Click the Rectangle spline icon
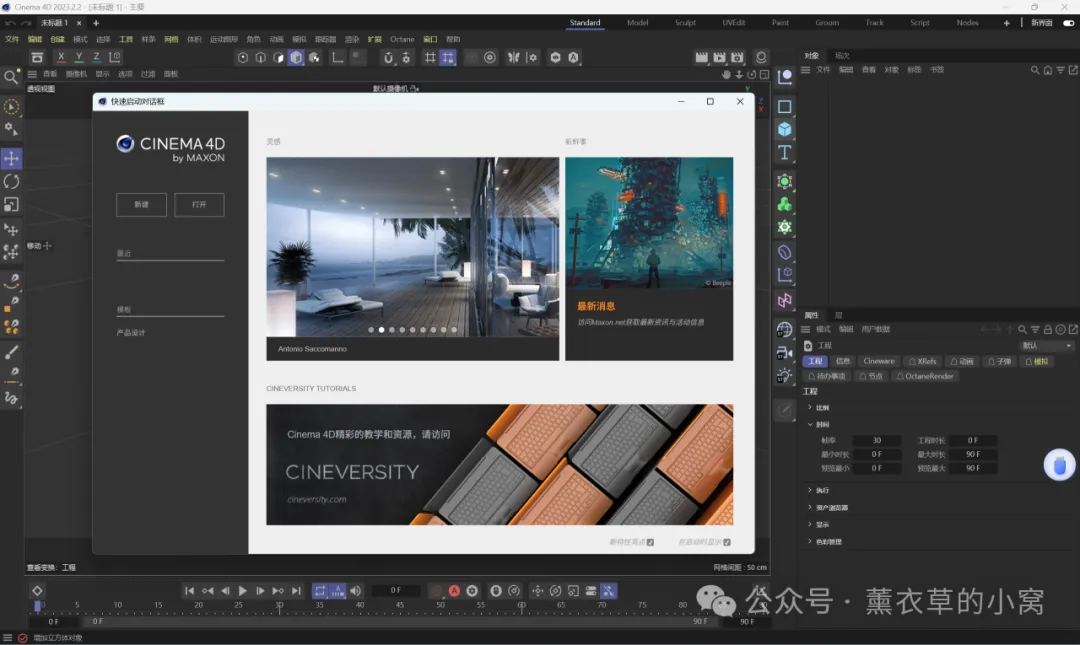Image resolution: width=1080 pixels, height=645 pixels. (x=785, y=107)
